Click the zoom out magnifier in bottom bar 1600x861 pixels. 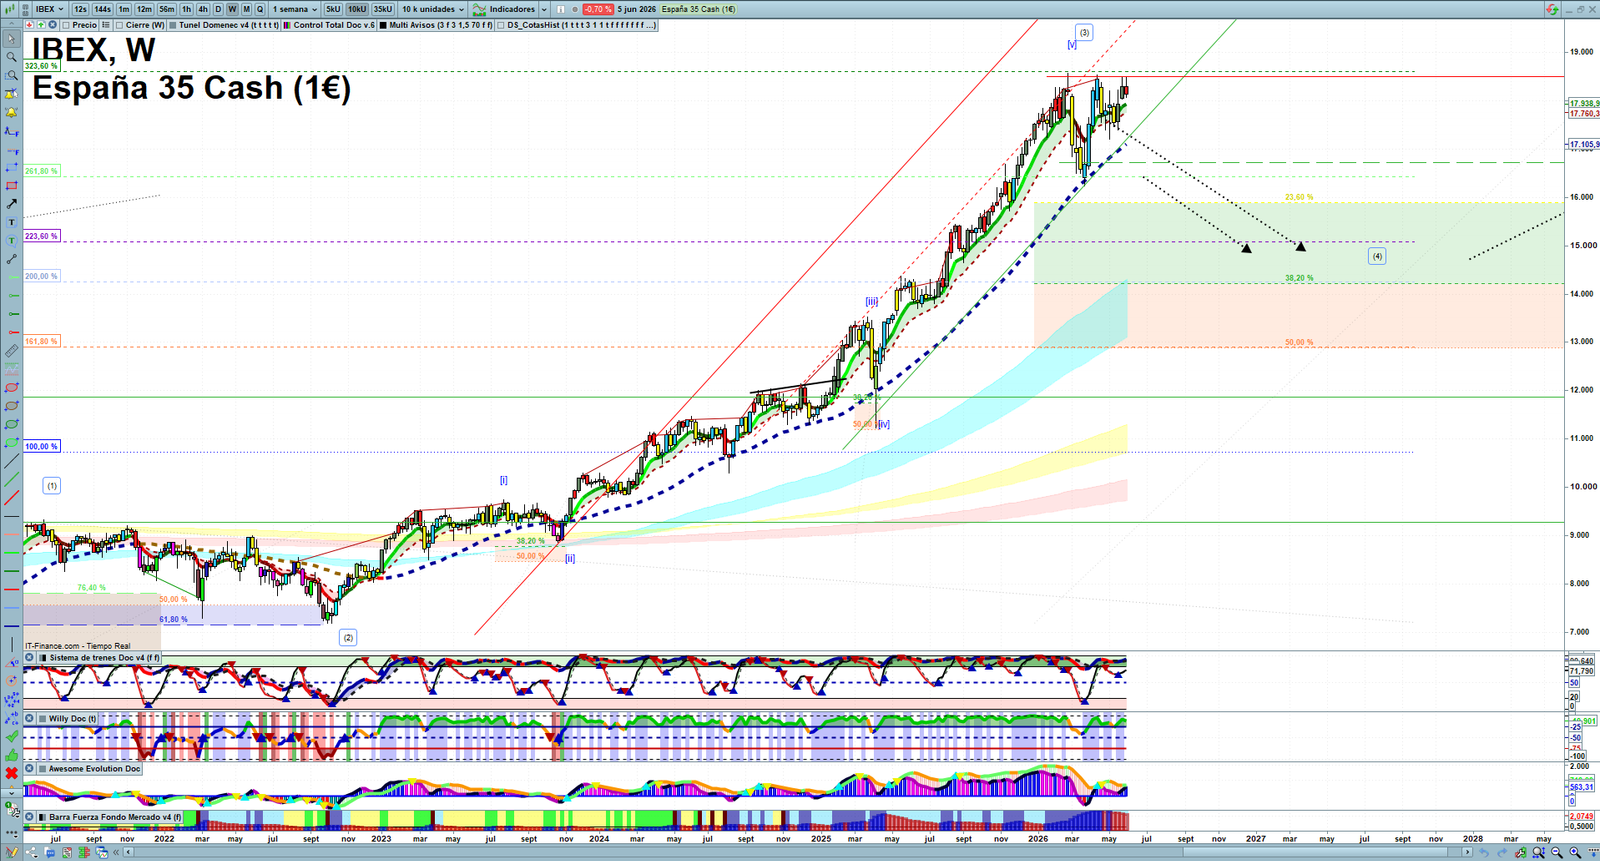tap(1557, 852)
